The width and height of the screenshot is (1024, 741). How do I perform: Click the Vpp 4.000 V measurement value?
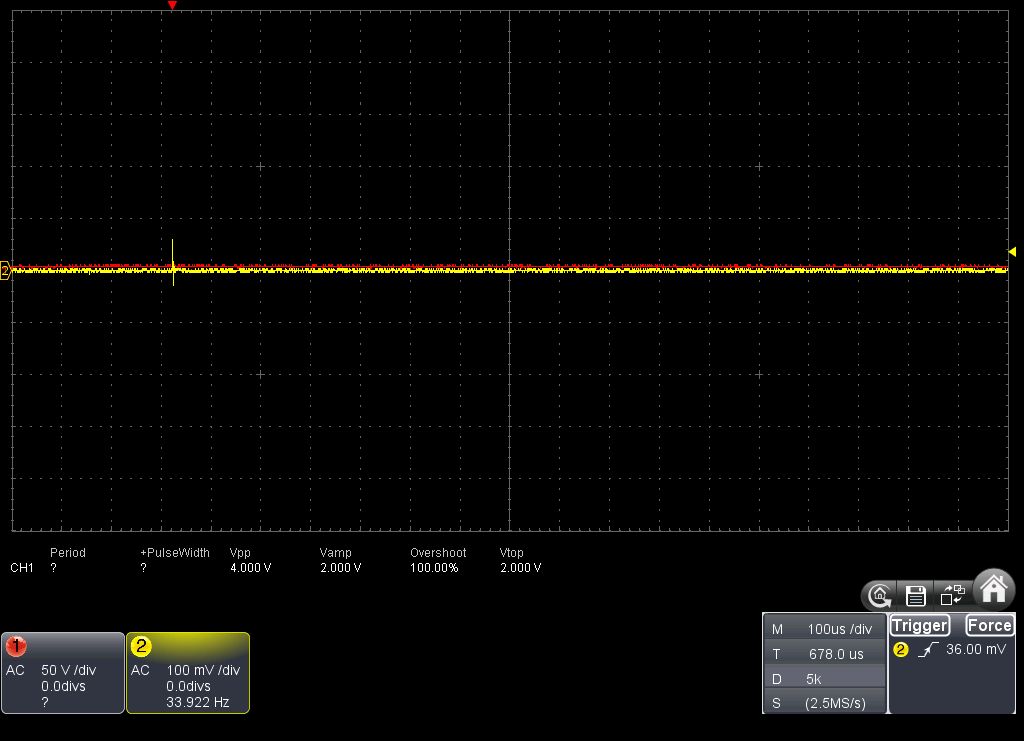coord(250,567)
